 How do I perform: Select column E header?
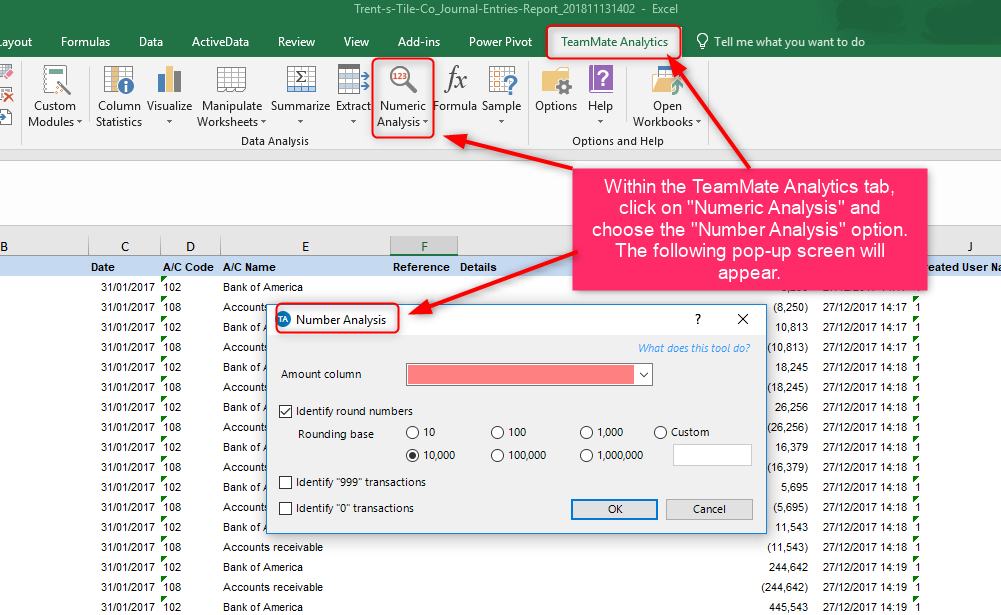tap(305, 247)
